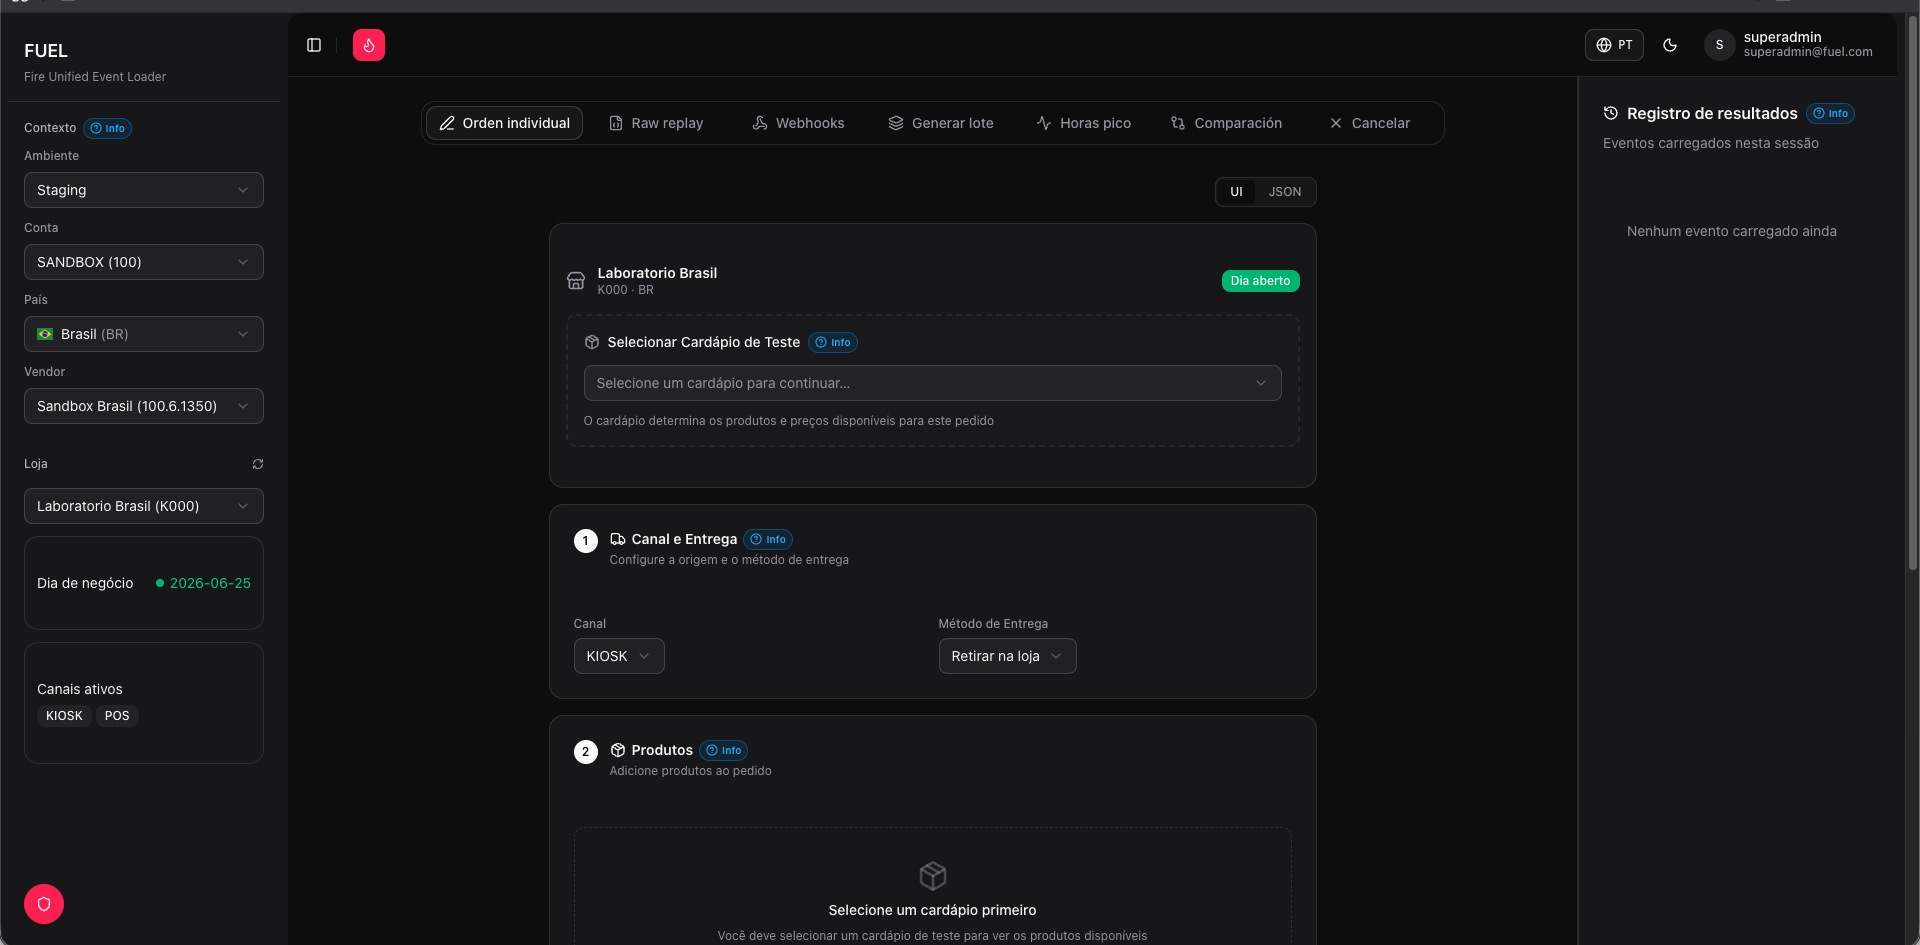
Task: Open Info badge beside Canal e Entrega
Action: point(768,539)
